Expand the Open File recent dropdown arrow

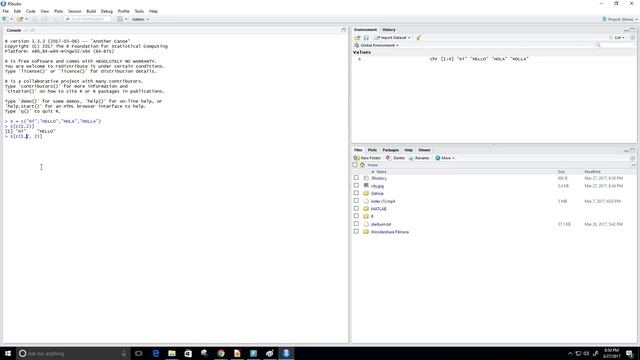point(27,19)
